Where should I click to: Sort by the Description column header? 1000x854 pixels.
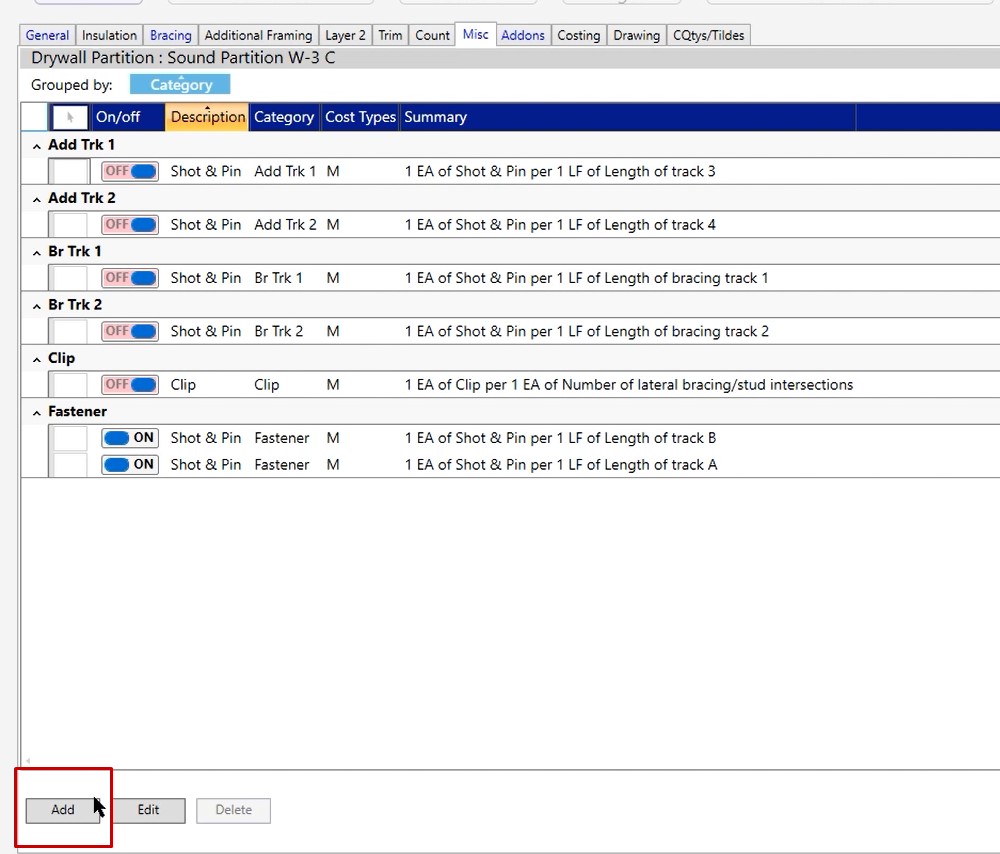click(207, 117)
